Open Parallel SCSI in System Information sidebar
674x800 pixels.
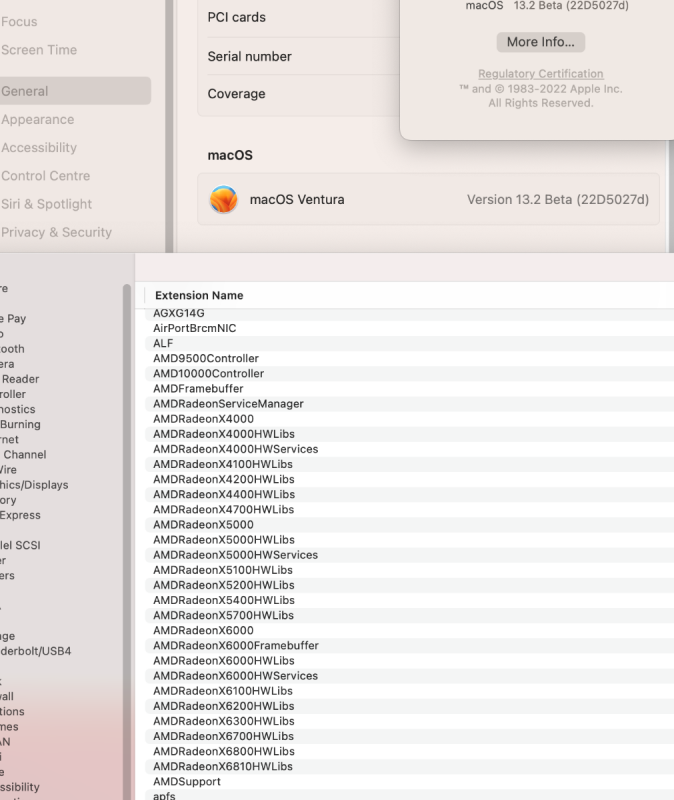point(20,545)
